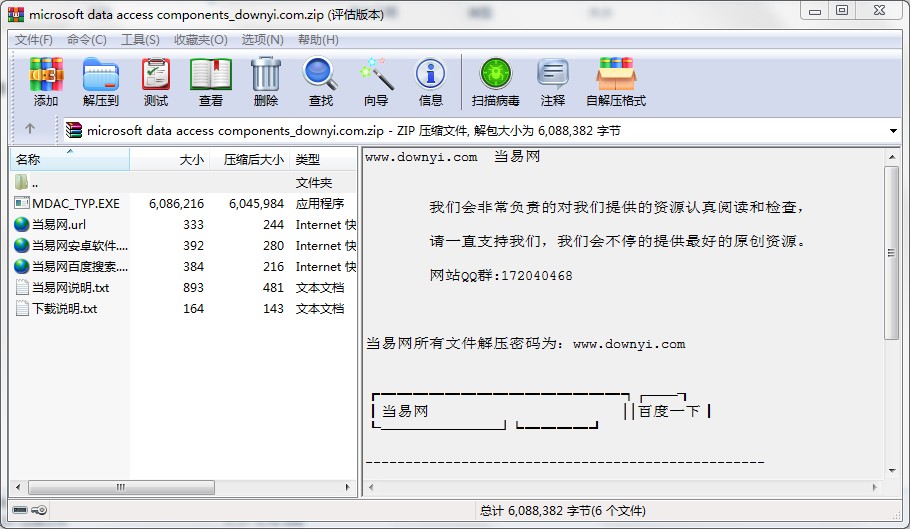Screen dimensions: 910x529
Task: Click packed size 244 of 当易网.url
Action: [273, 224]
